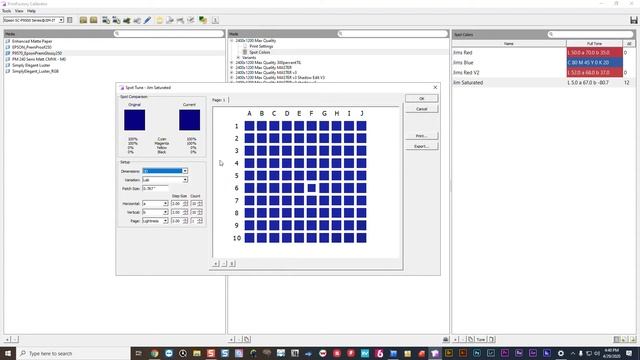Open the Vertical axis dropdown
The height and width of the screenshot is (360, 640).
point(165,212)
